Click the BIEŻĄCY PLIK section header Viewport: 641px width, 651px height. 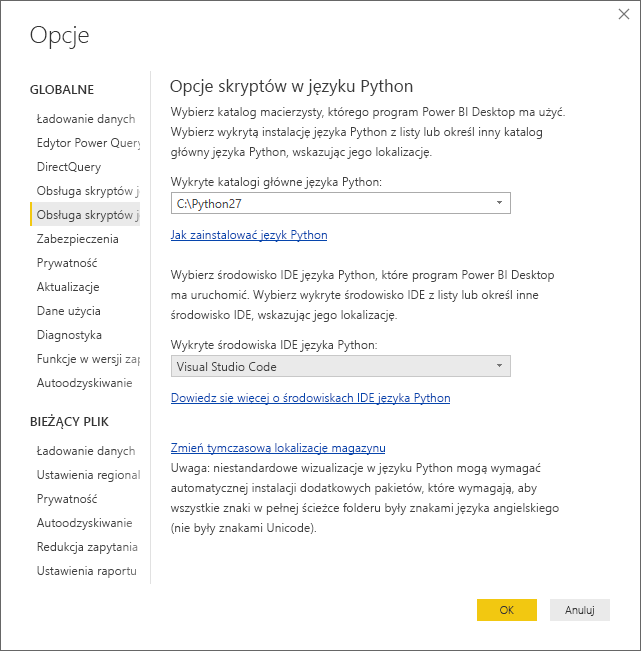coord(69,422)
